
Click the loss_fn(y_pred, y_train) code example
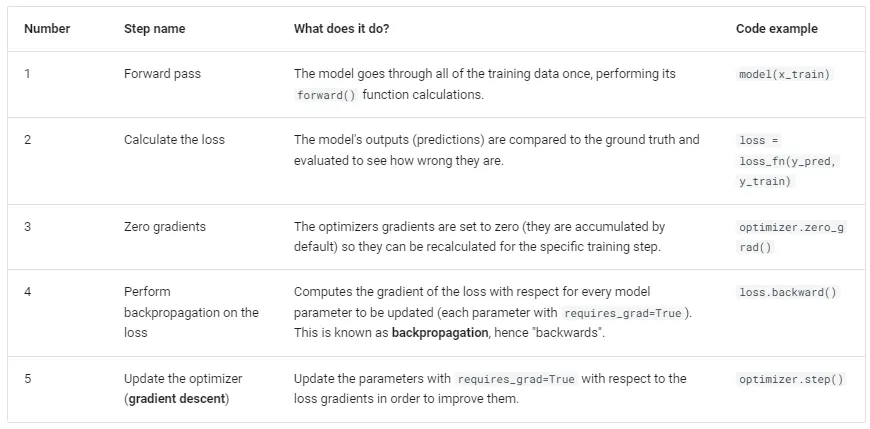click(786, 160)
